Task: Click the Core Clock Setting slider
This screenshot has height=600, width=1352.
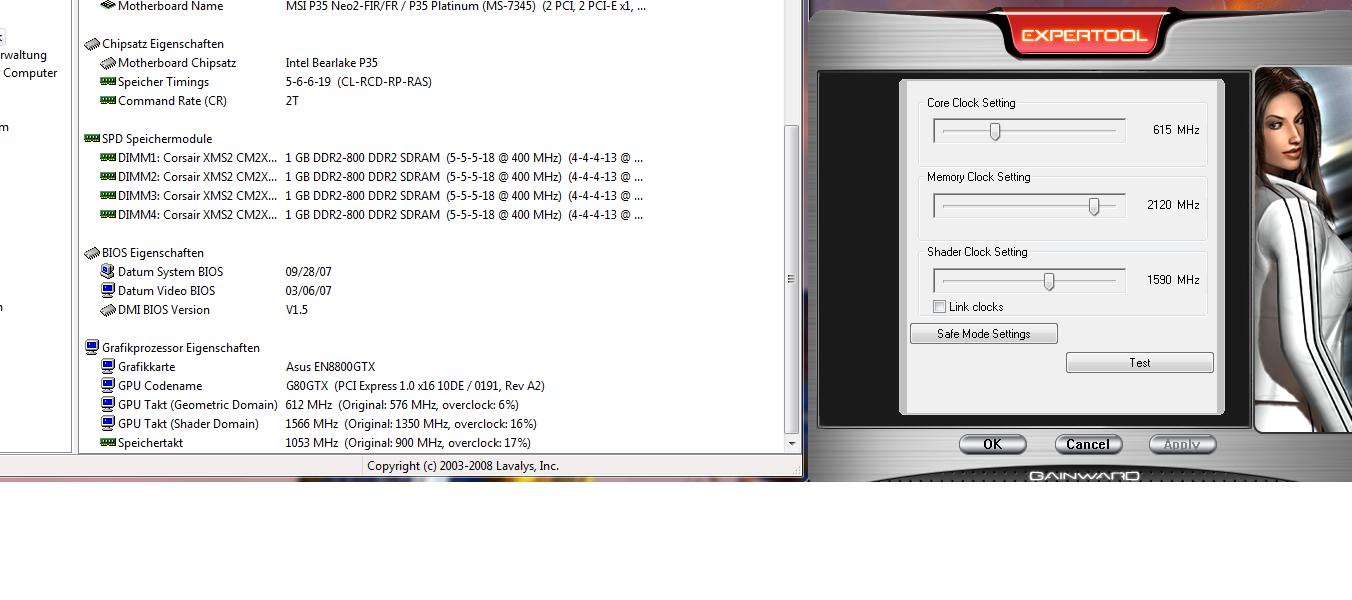Action: tap(1029, 131)
